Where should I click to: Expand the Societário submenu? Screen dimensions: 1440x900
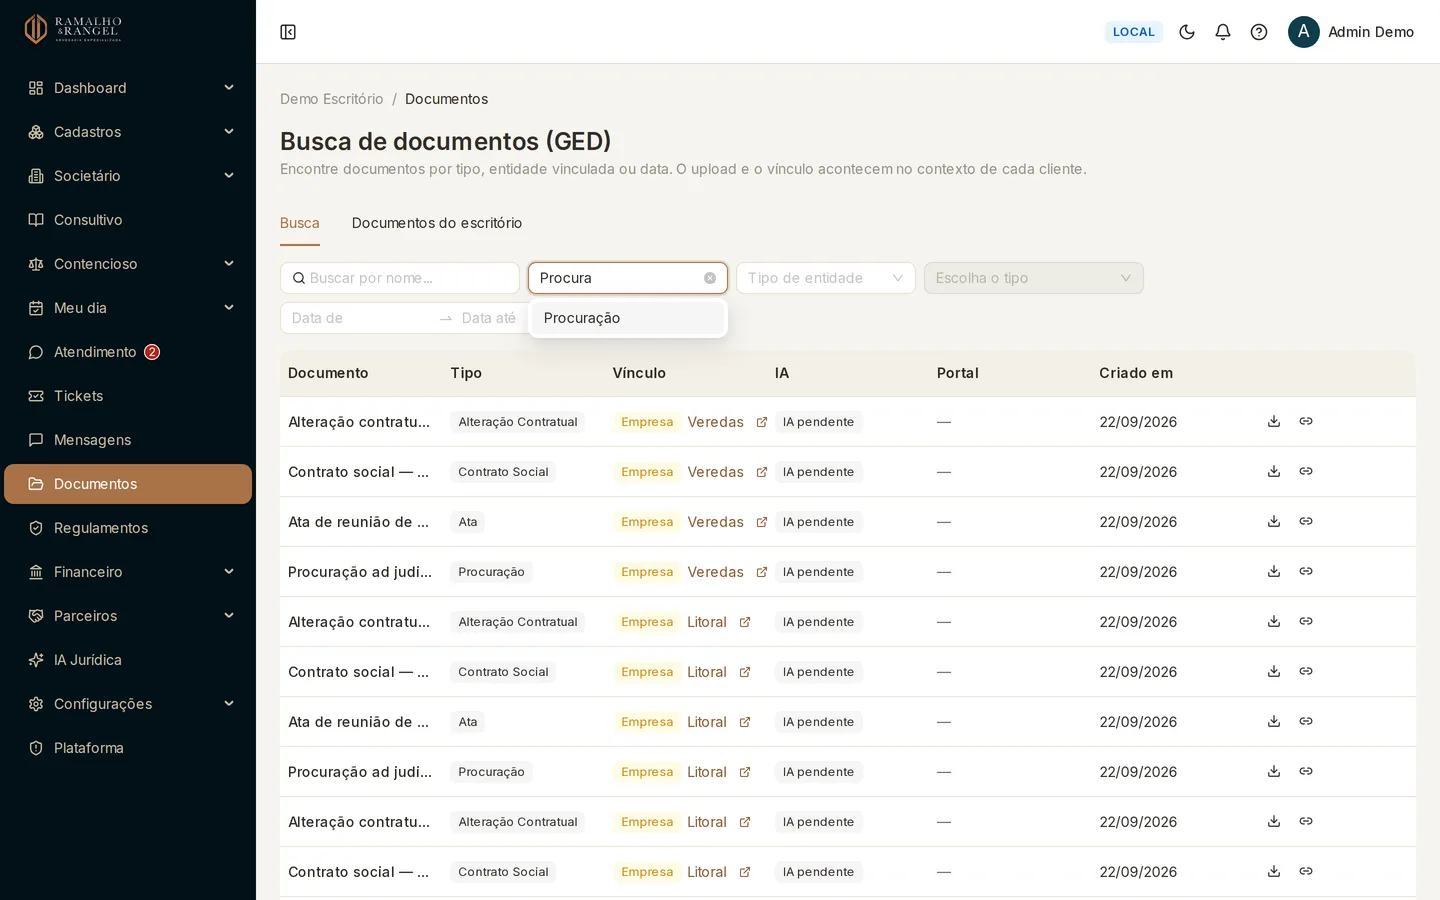click(229, 176)
